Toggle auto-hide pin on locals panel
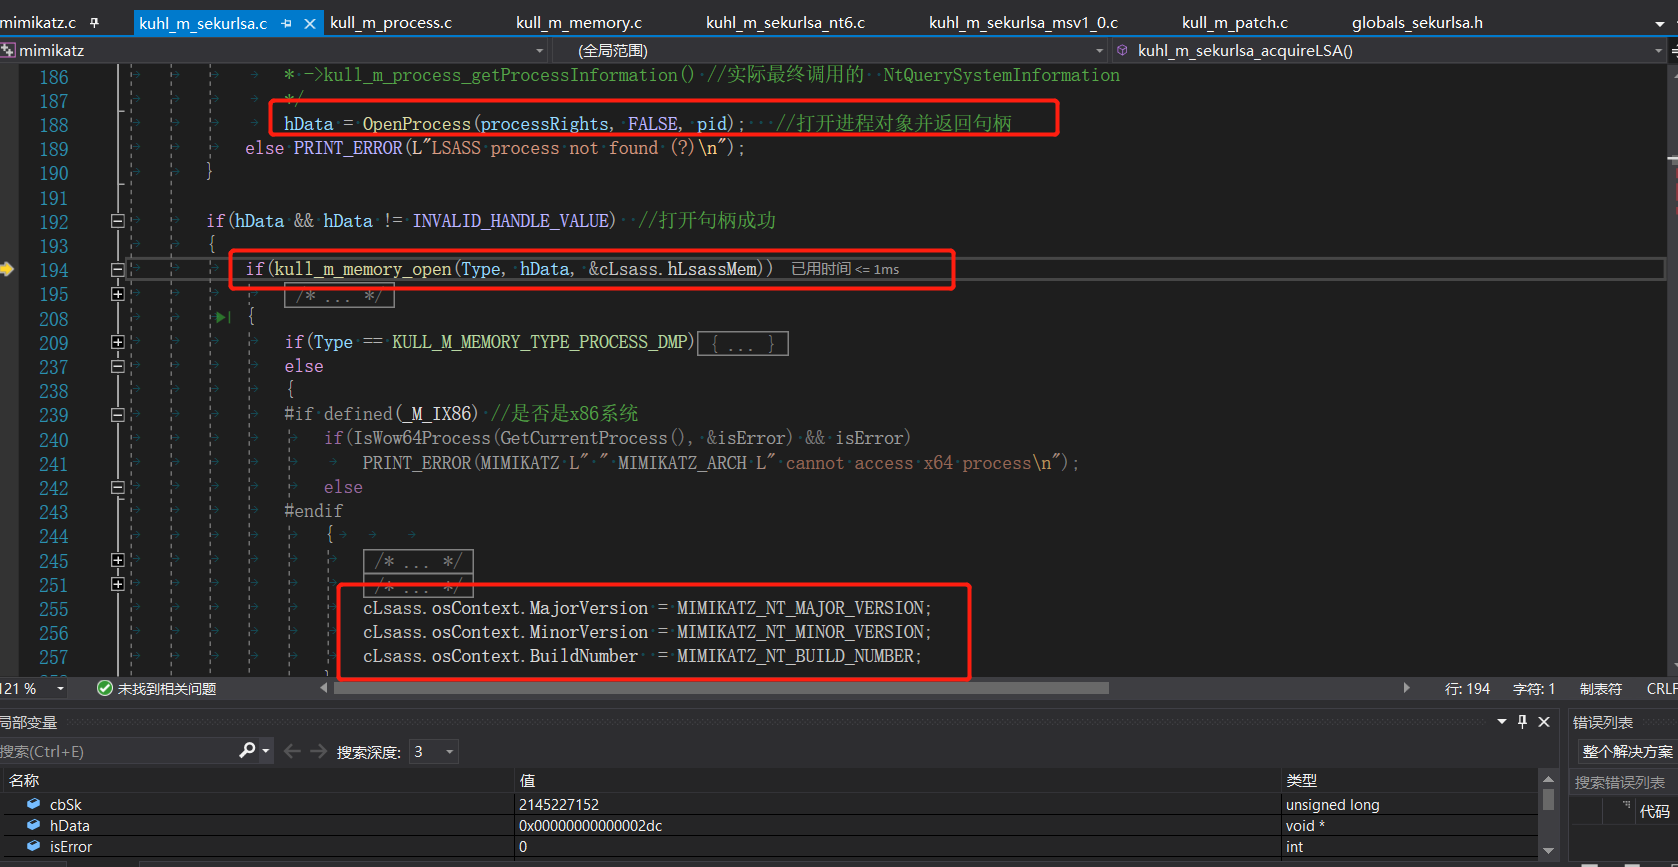This screenshot has height=867, width=1678. [1522, 721]
